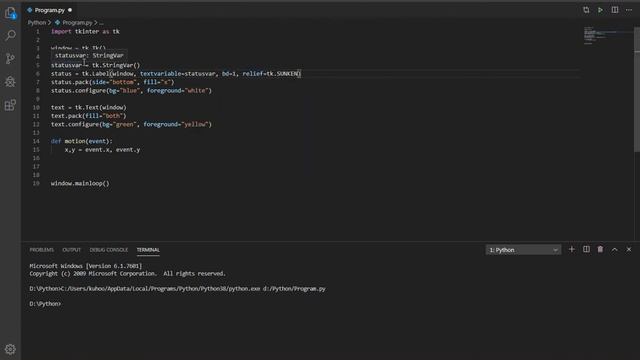Click the text.pack fill both line
The width and height of the screenshot is (640, 360).
point(89,116)
